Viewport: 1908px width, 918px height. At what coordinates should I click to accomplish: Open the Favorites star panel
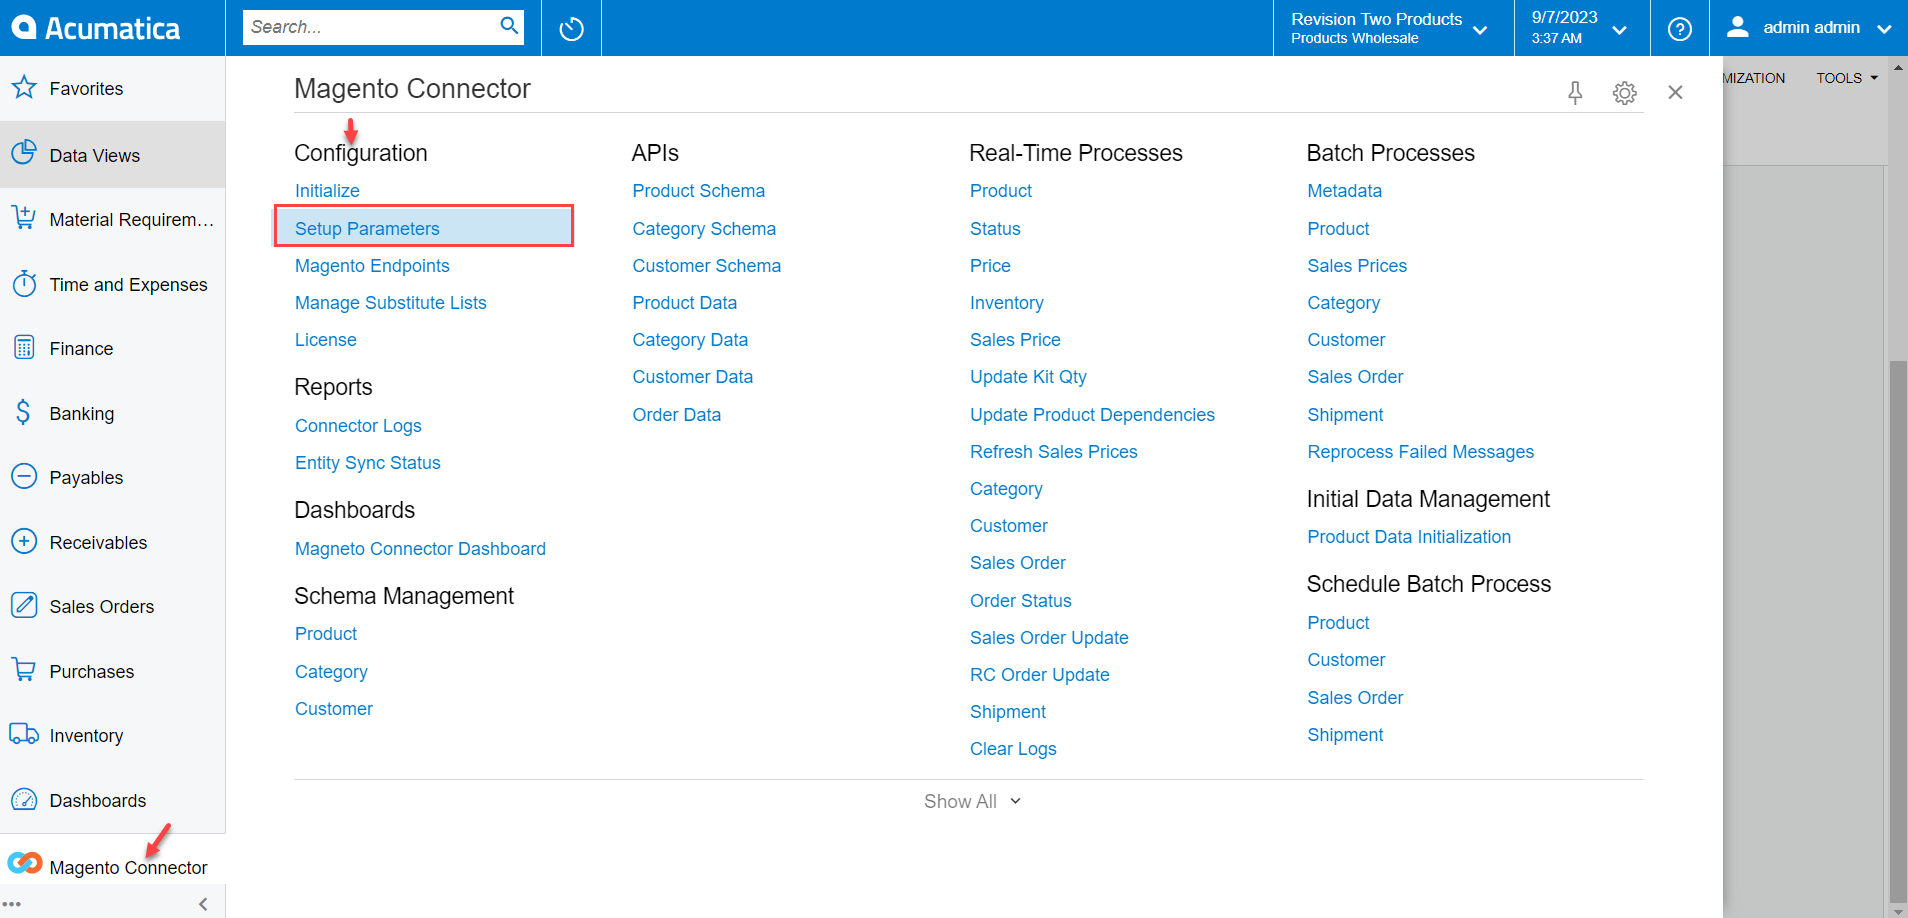pyautogui.click(x=24, y=88)
